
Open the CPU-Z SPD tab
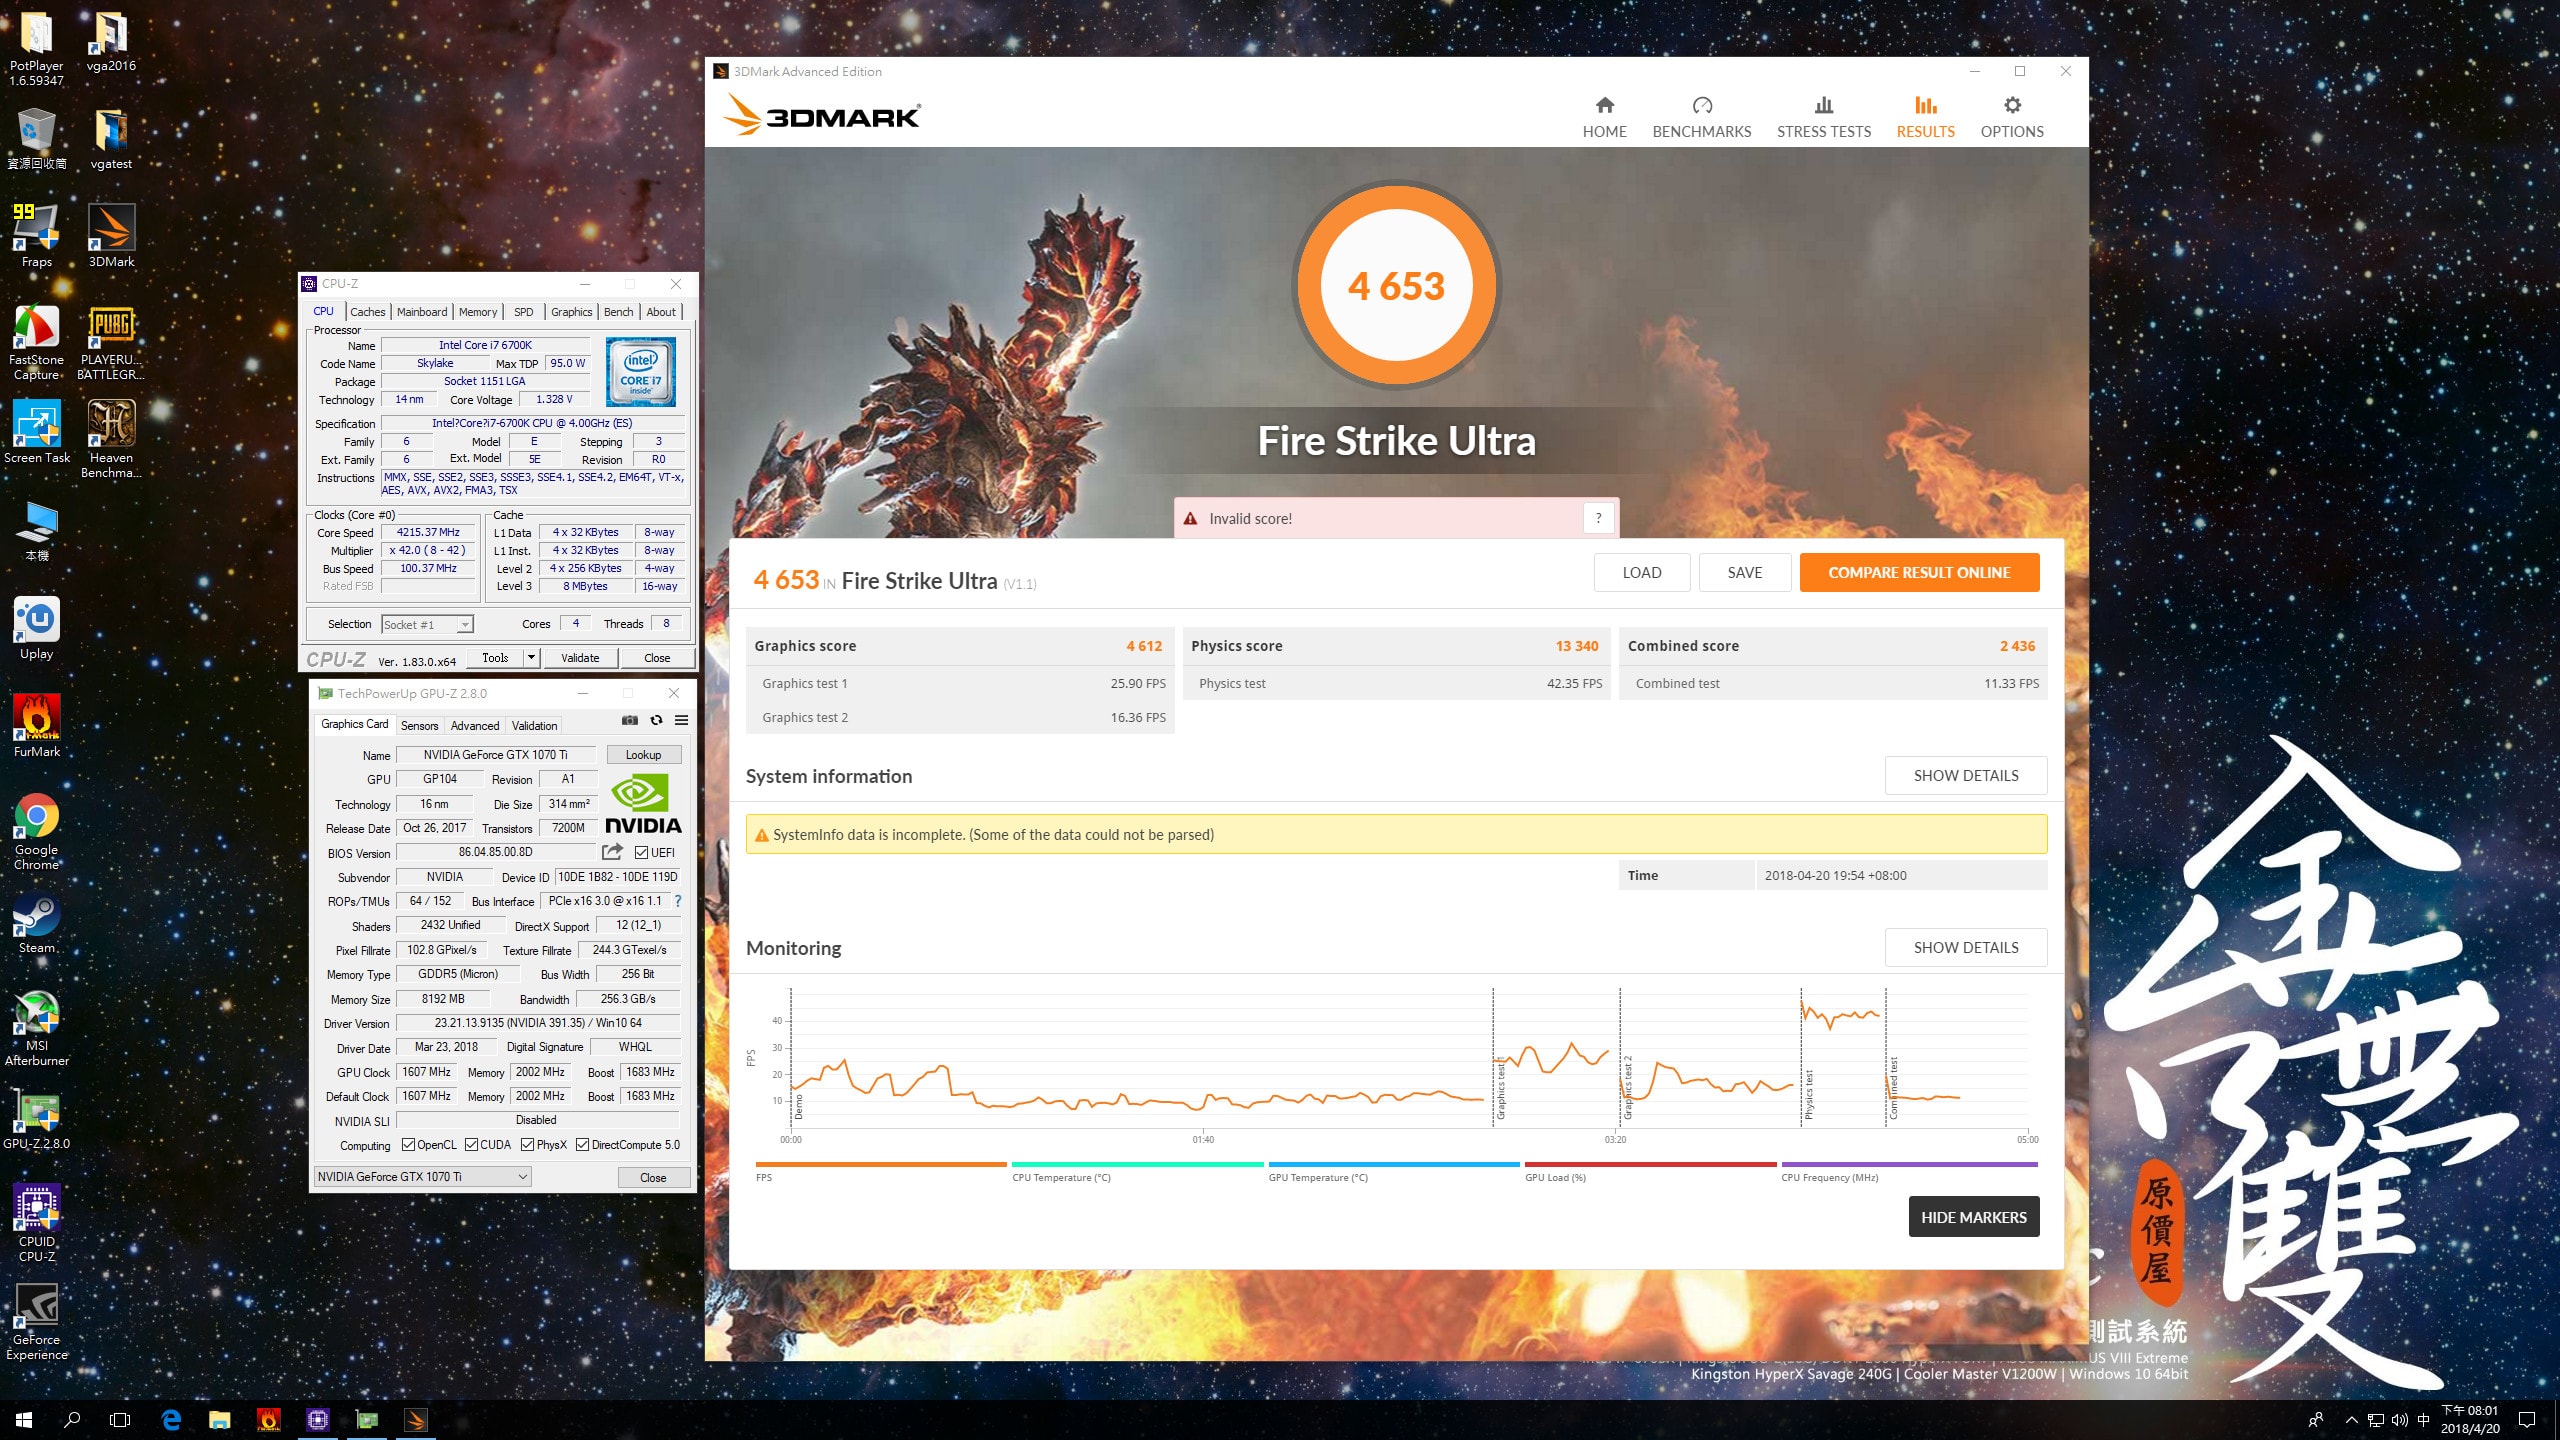[x=523, y=312]
